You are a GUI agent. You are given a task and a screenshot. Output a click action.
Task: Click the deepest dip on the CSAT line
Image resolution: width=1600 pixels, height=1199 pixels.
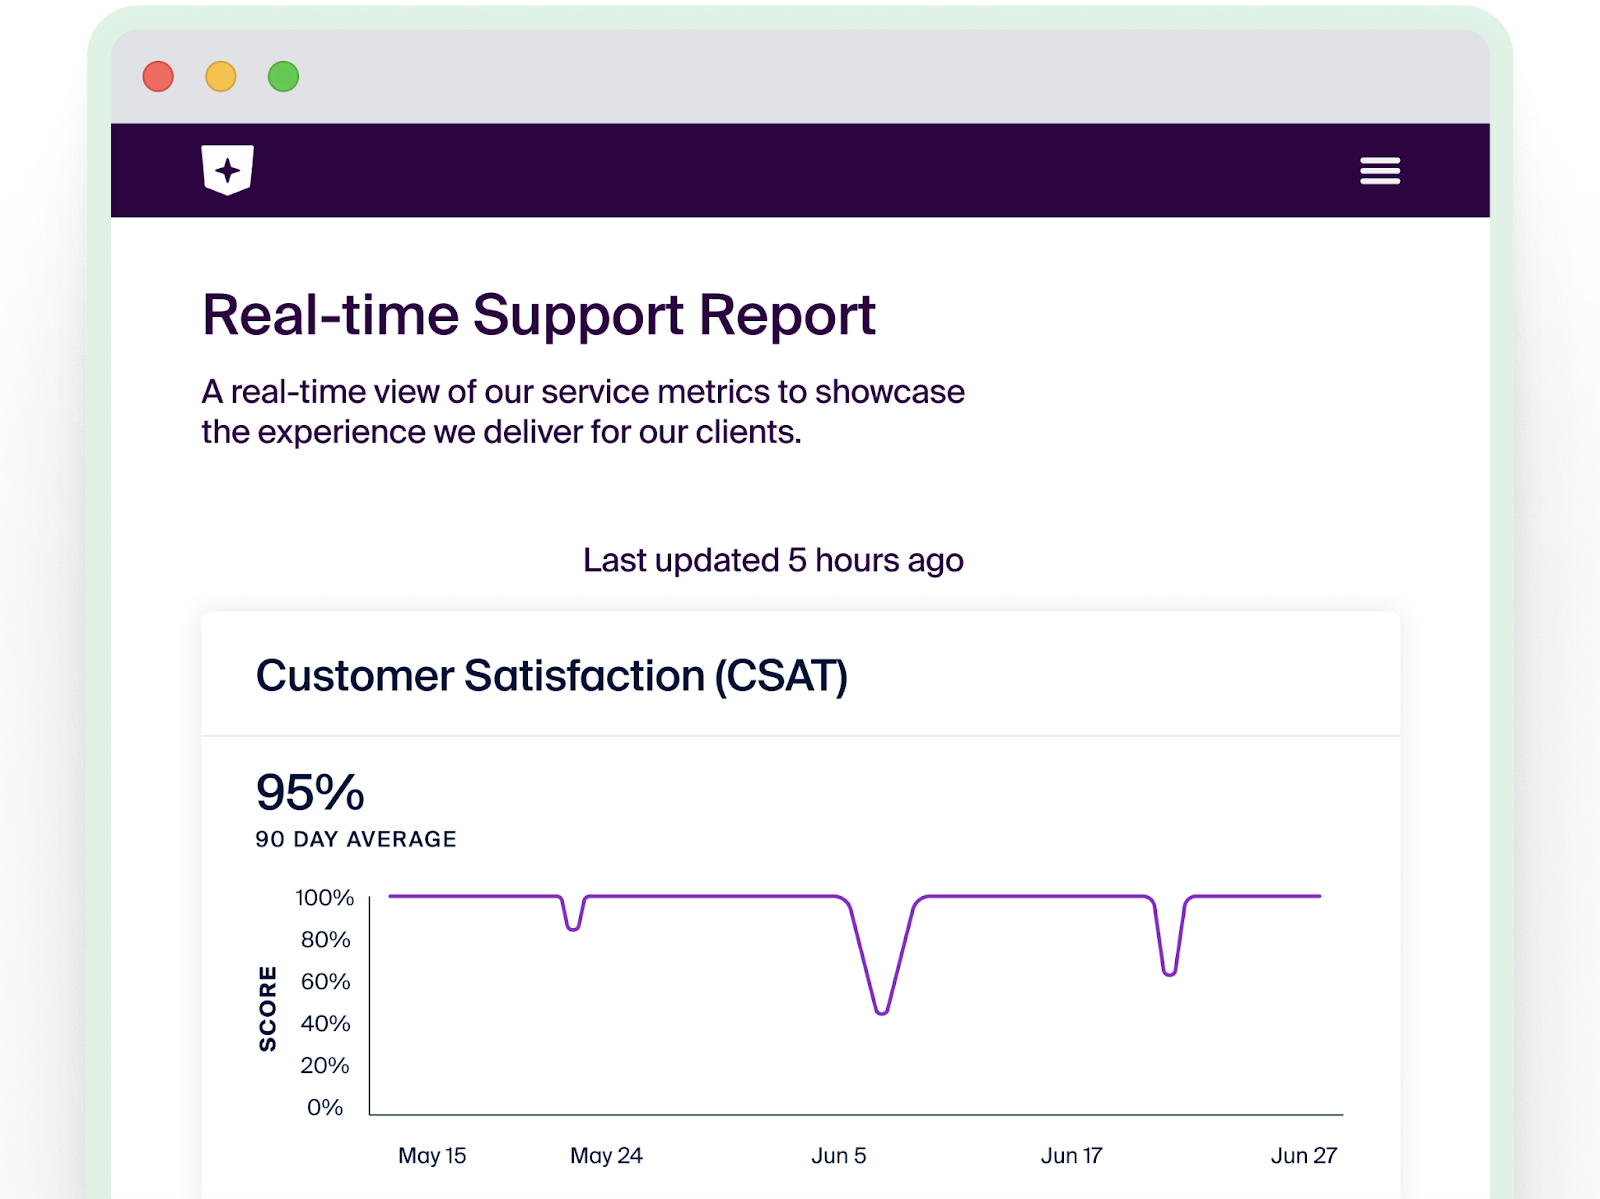pos(882,1012)
